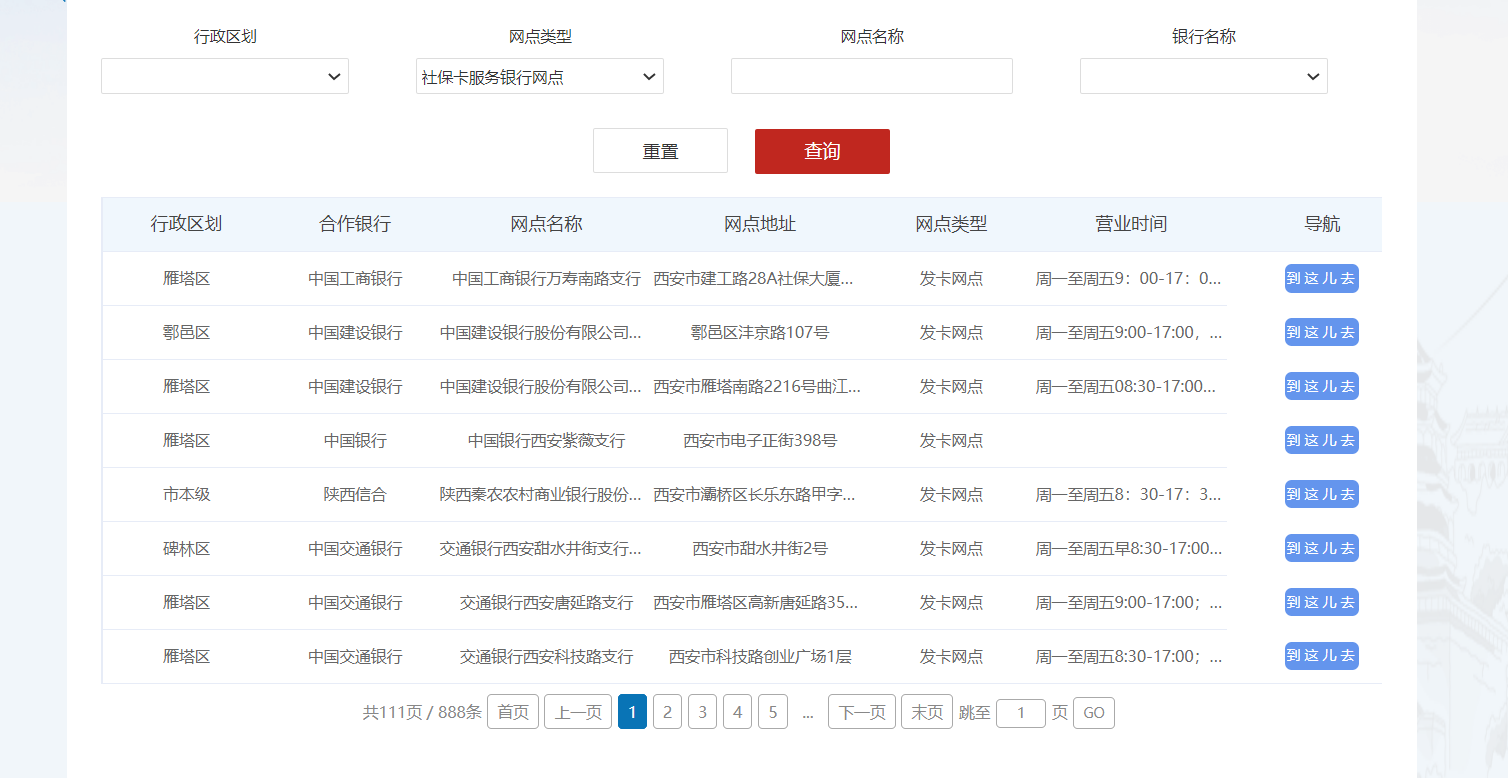Jump to page 5 in pagination
Screen dimensions: 1508x778
point(772,712)
